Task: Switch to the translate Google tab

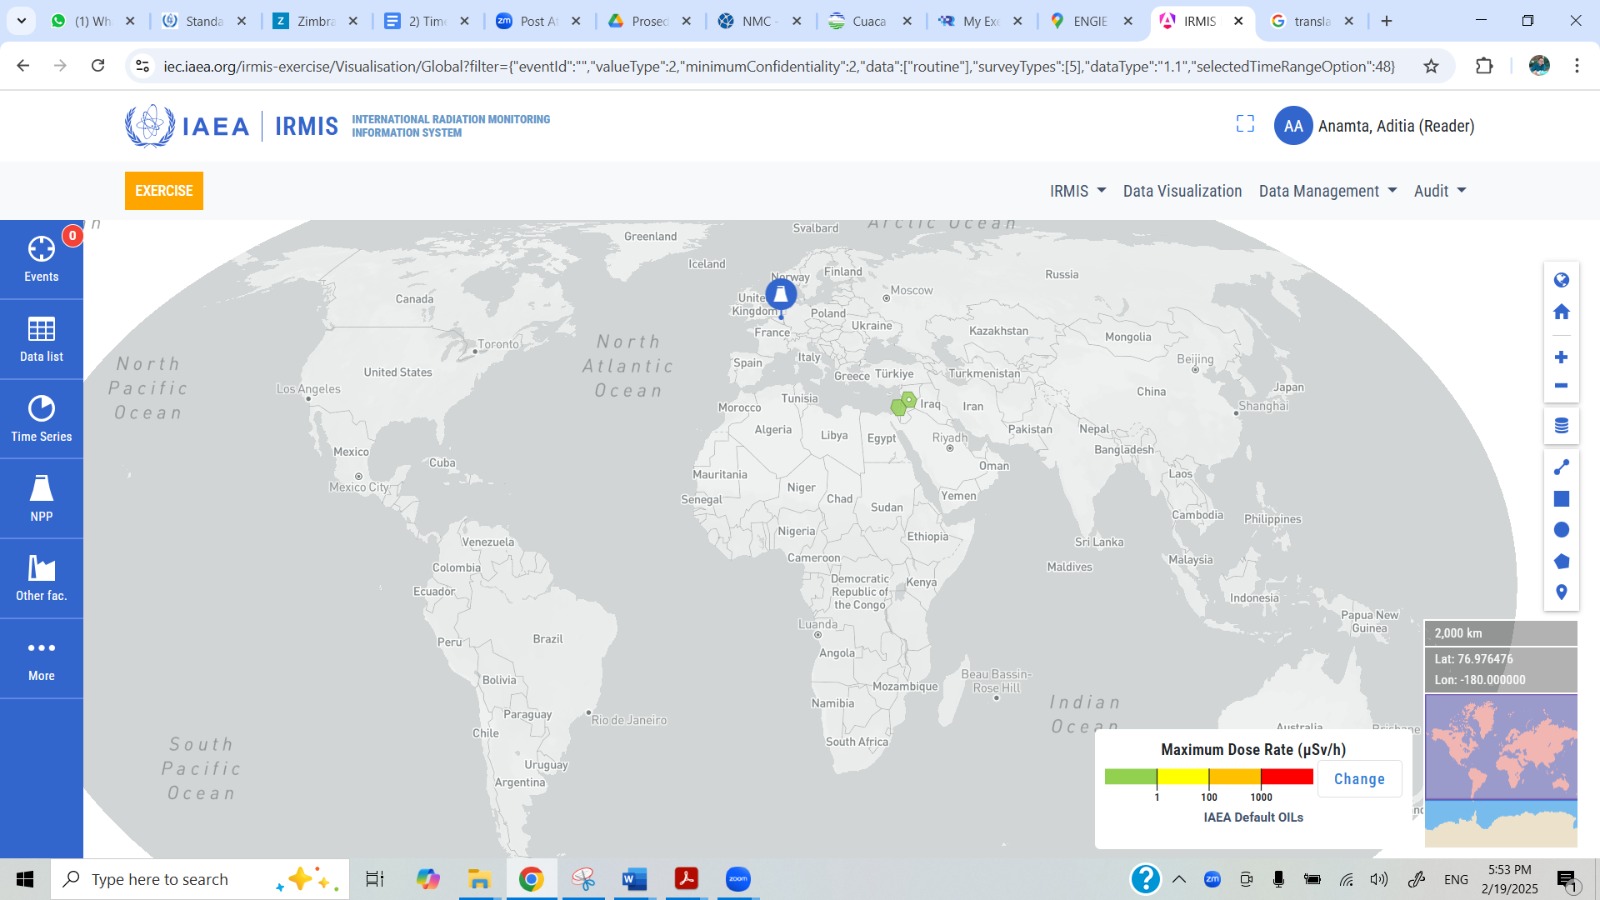Action: [x=1313, y=21]
